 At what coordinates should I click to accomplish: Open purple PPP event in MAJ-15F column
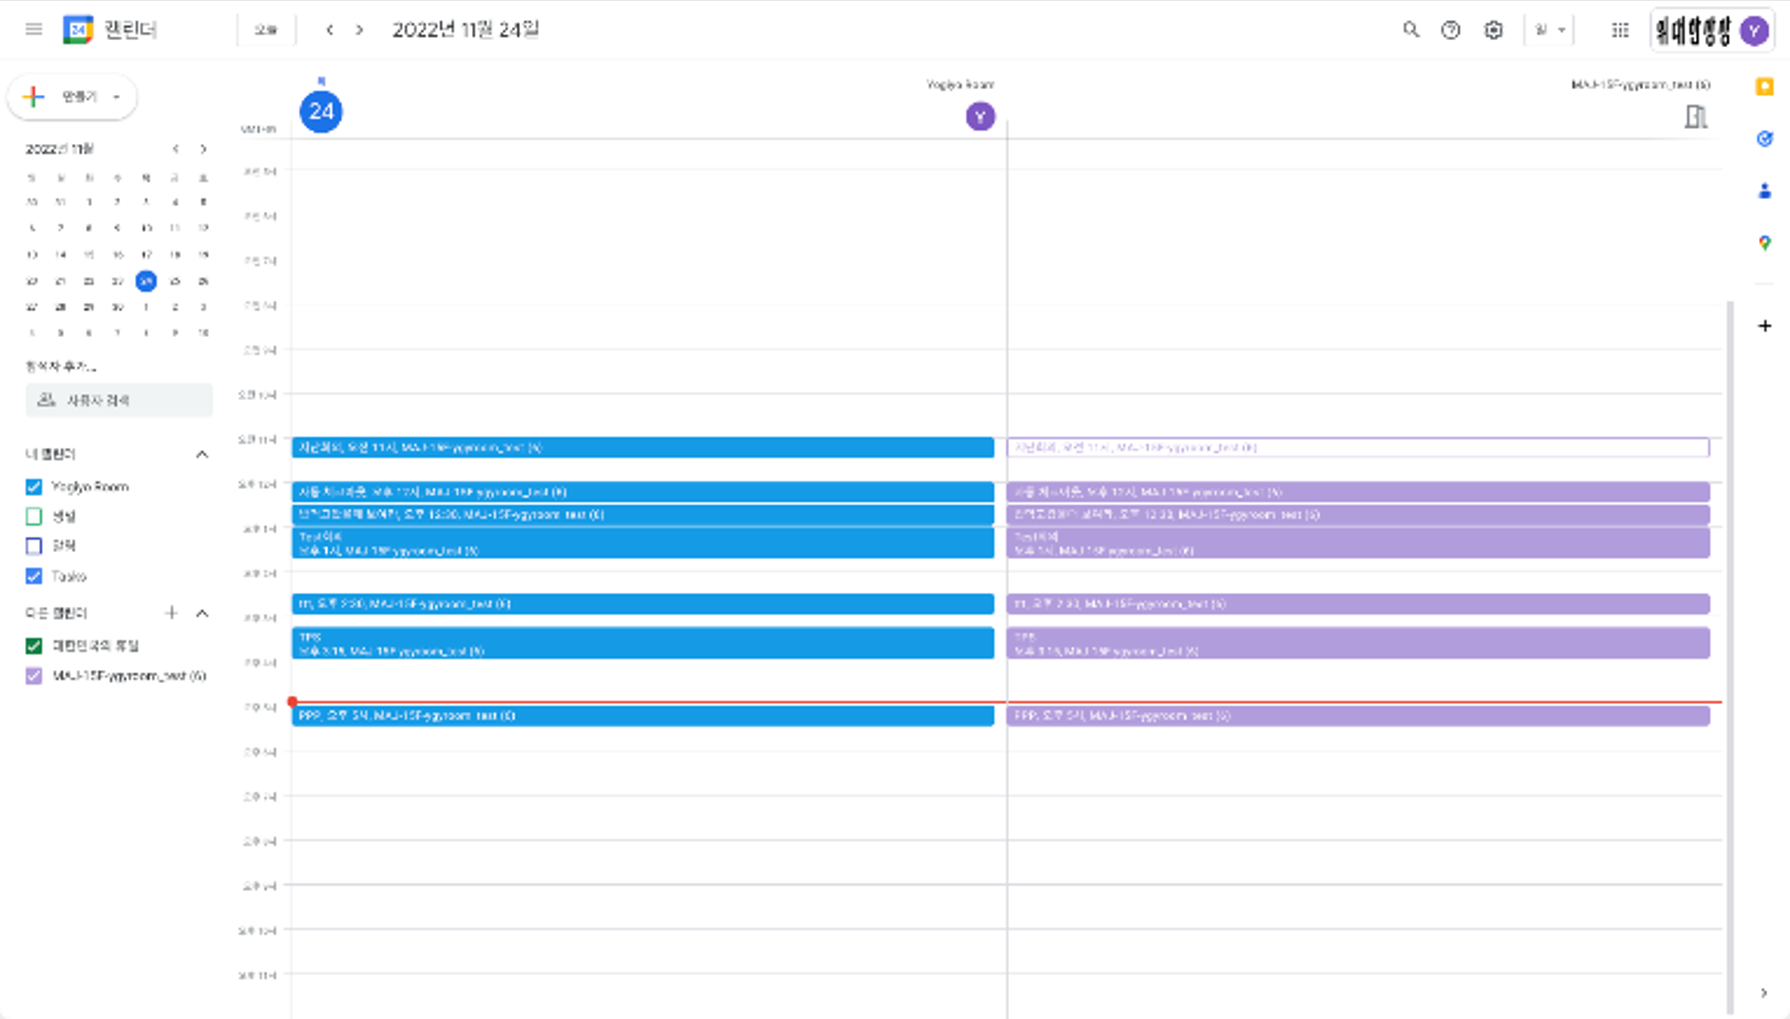1358,716
